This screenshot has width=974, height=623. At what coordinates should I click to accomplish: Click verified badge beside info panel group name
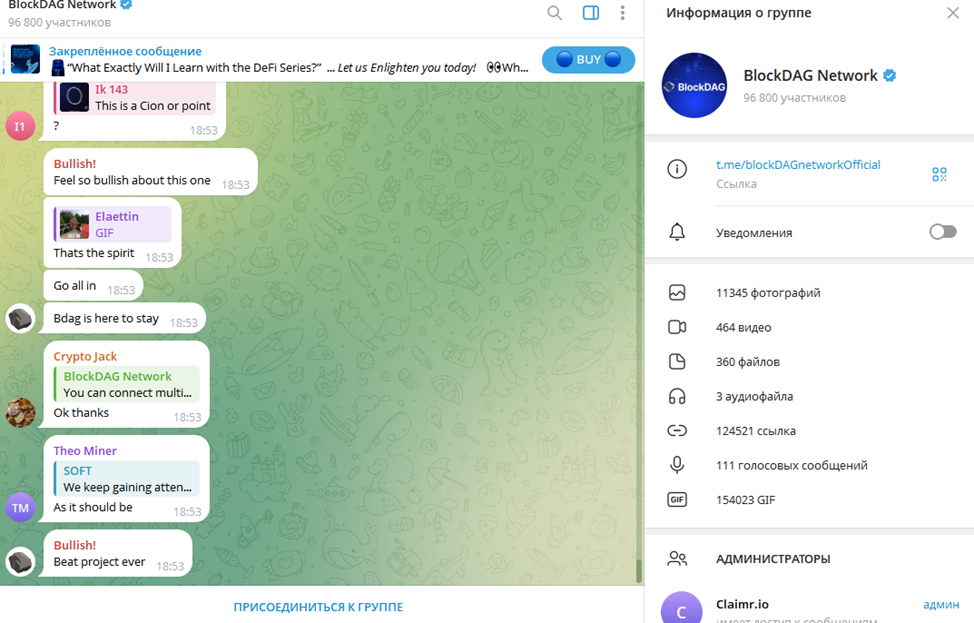tap(890, 76)
